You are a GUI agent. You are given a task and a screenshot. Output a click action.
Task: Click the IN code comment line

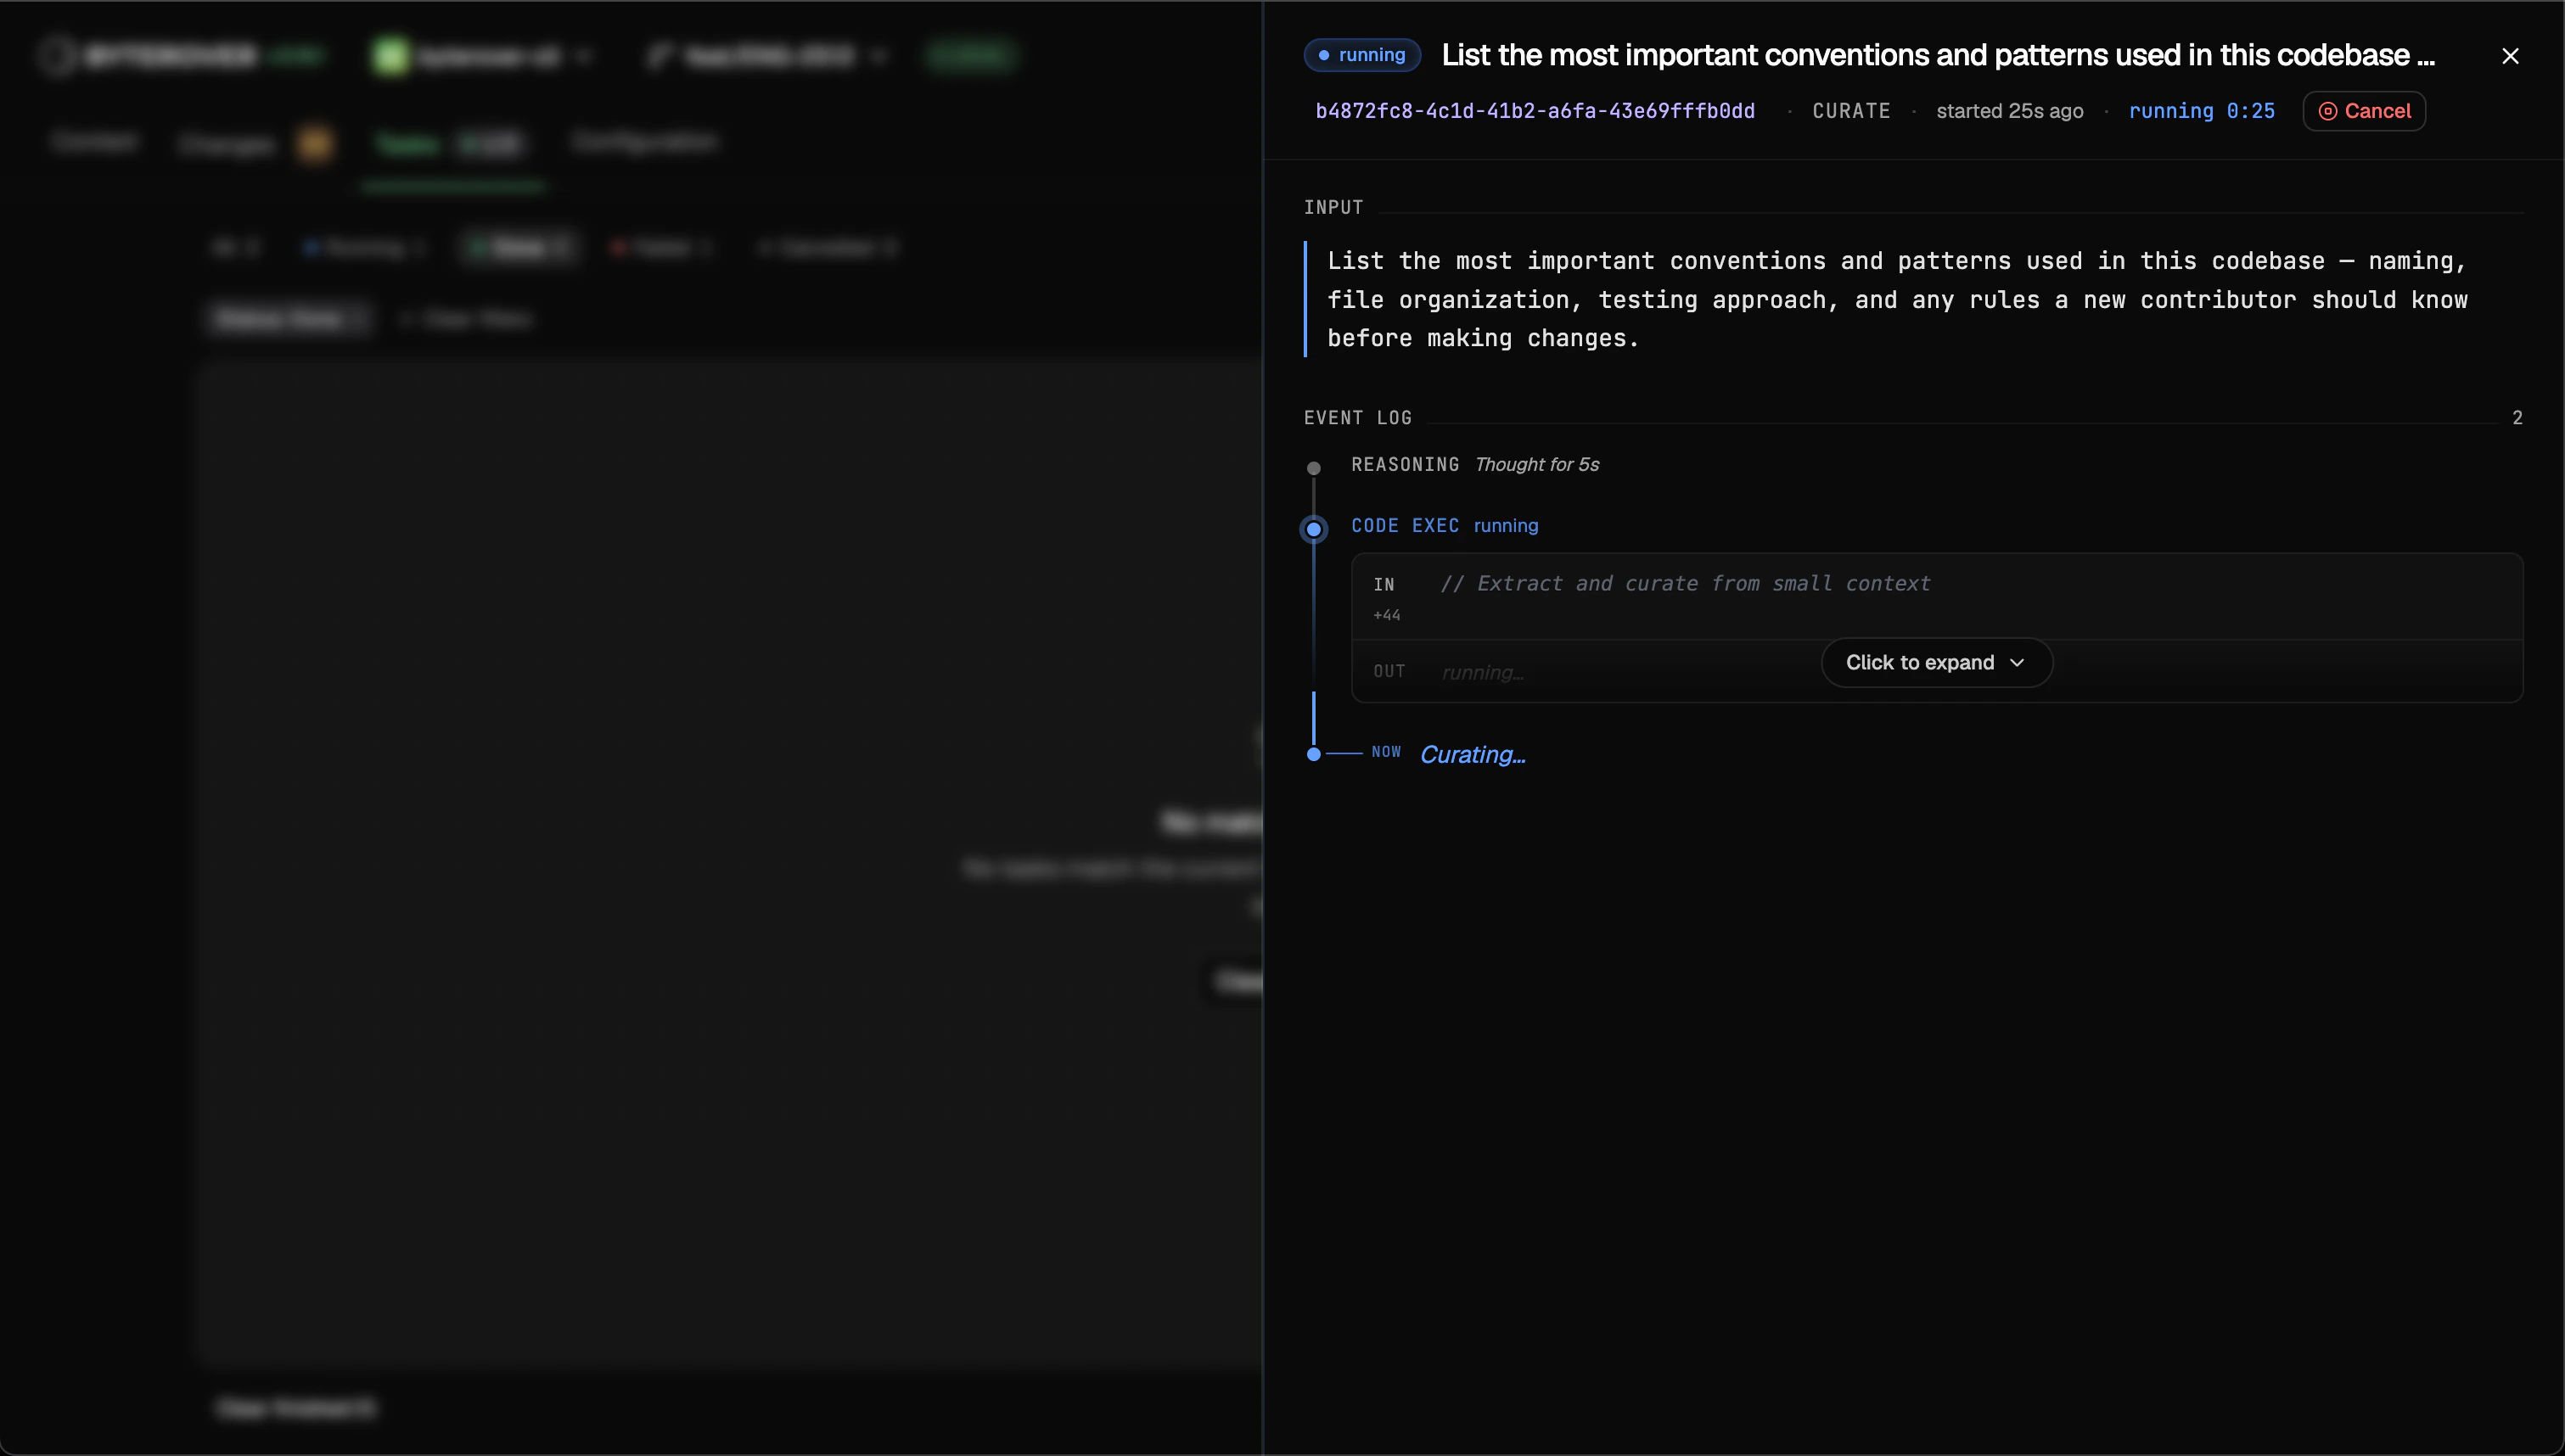[1684, 583]
